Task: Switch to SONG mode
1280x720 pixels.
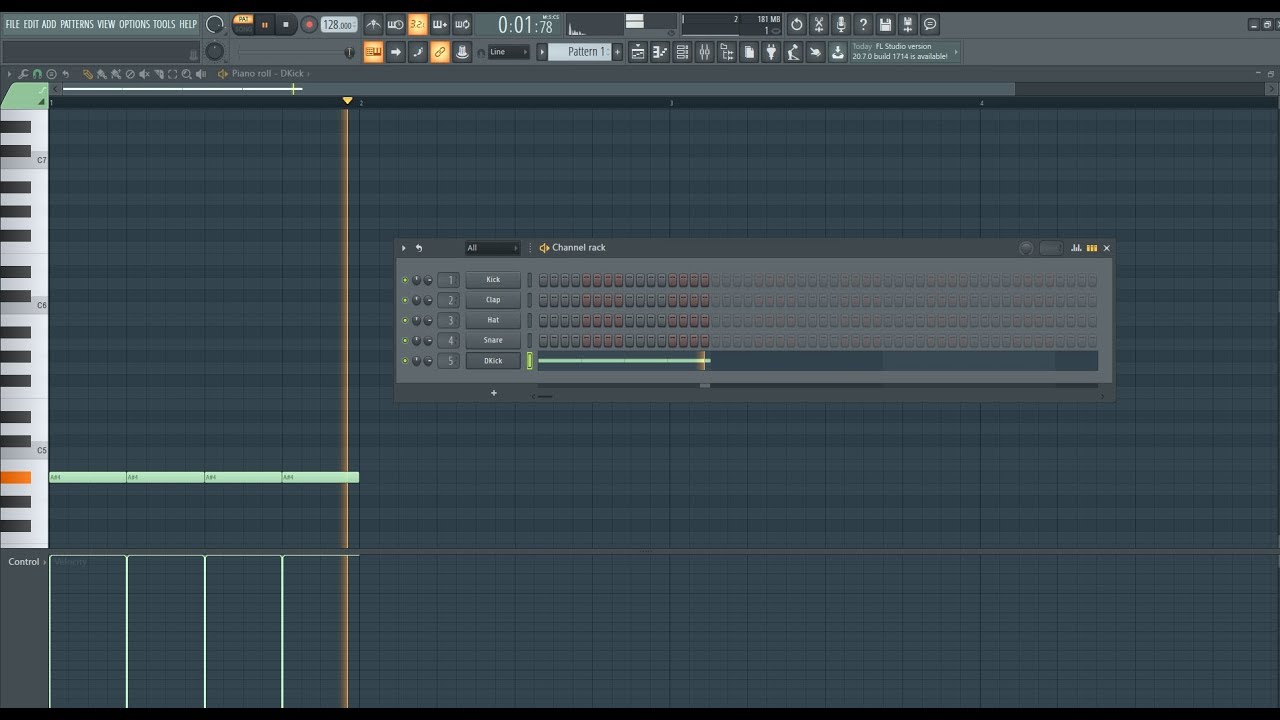Action: coord(243,29)
